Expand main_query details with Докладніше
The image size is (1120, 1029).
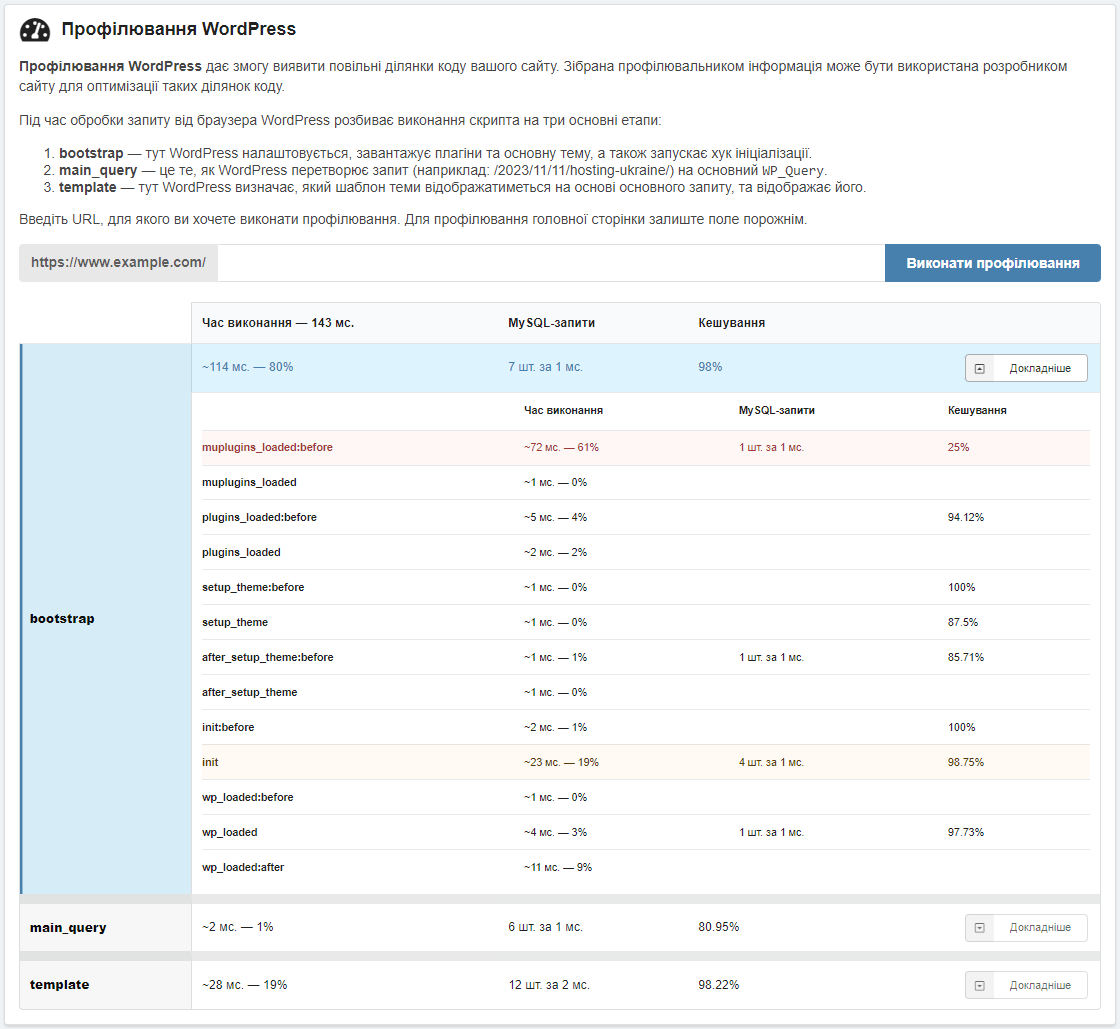pos(1026,928)
